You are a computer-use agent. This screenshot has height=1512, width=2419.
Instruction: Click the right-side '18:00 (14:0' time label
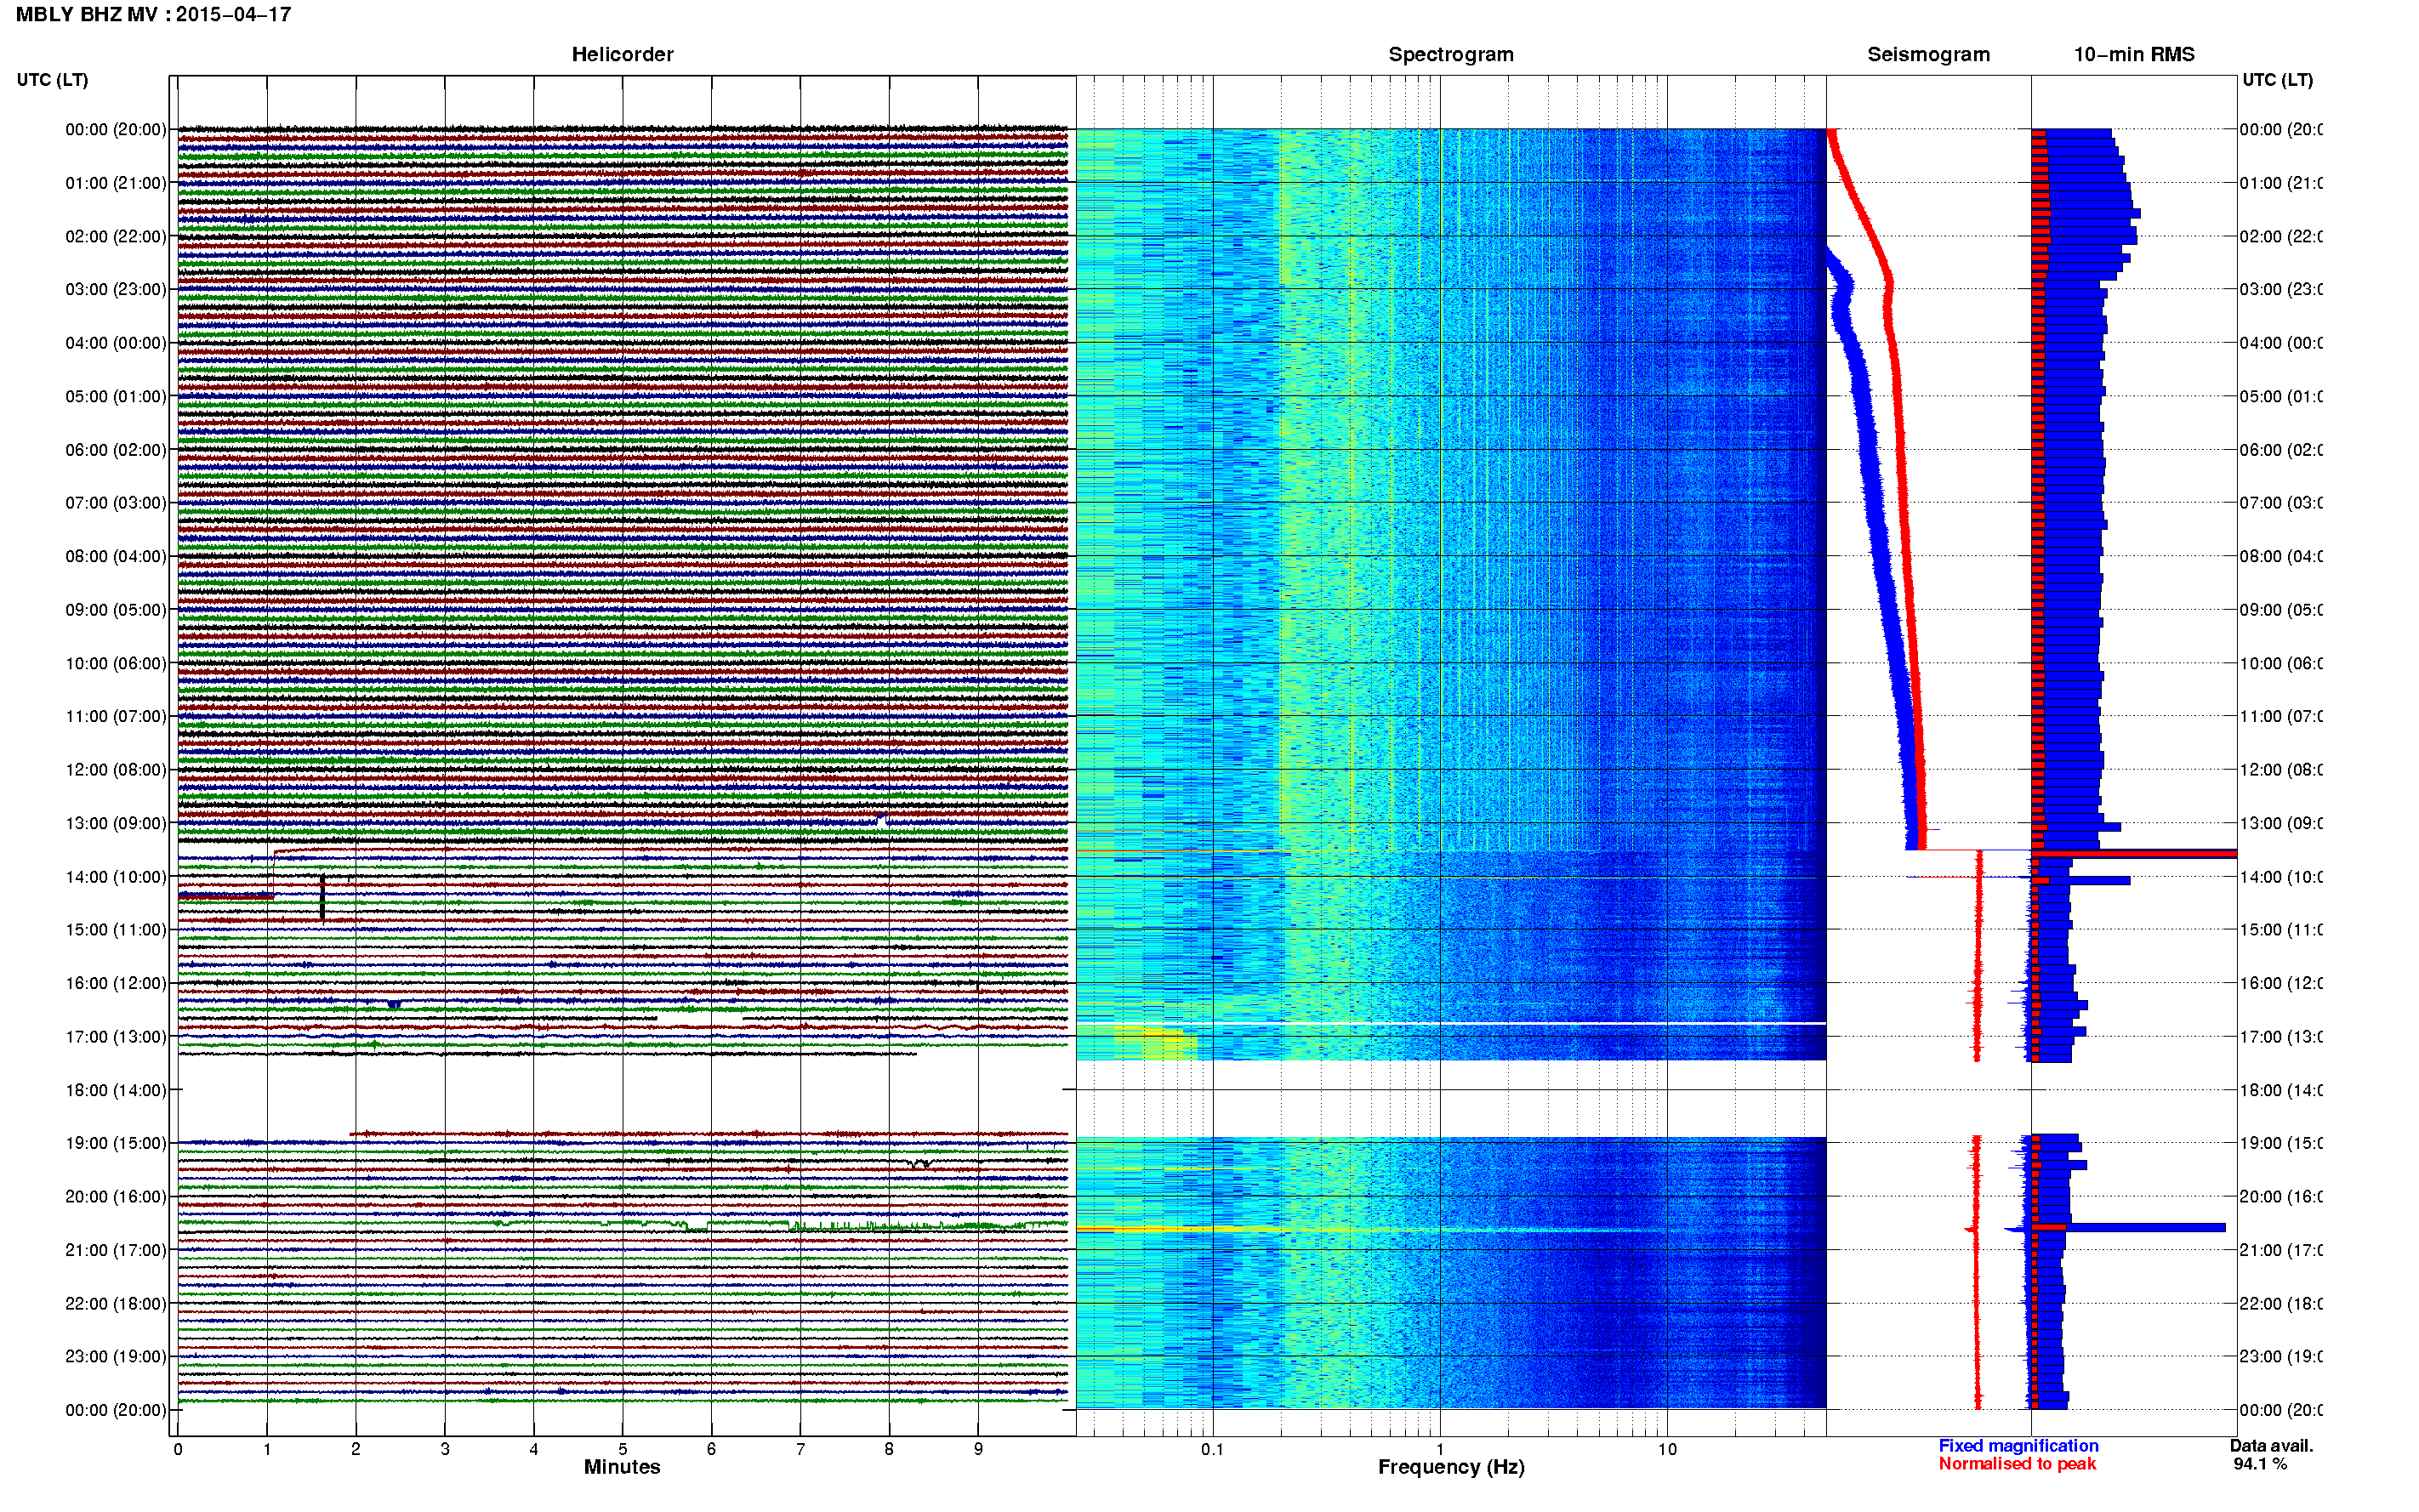(x=2281, y=1090)
